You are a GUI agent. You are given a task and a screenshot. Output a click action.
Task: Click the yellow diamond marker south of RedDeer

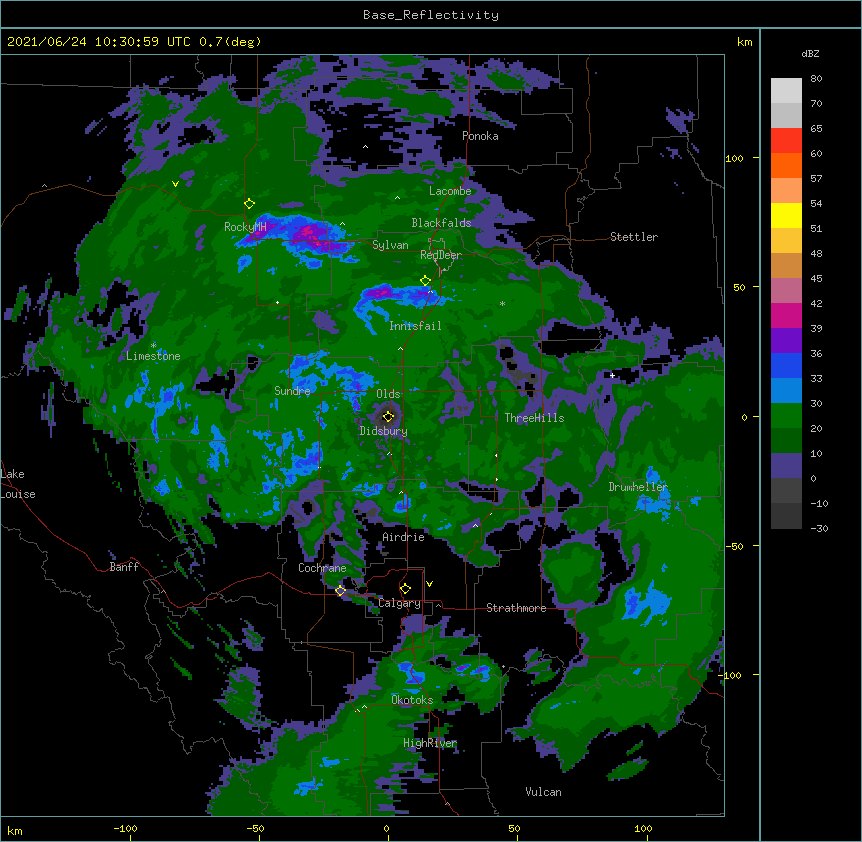click(425, 281)
